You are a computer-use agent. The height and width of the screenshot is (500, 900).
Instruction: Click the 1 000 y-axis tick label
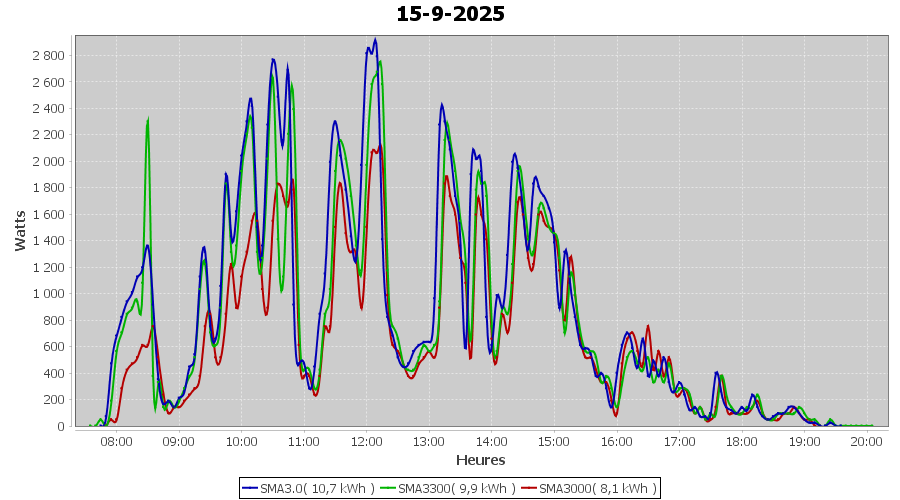click(x=49, y=294)
